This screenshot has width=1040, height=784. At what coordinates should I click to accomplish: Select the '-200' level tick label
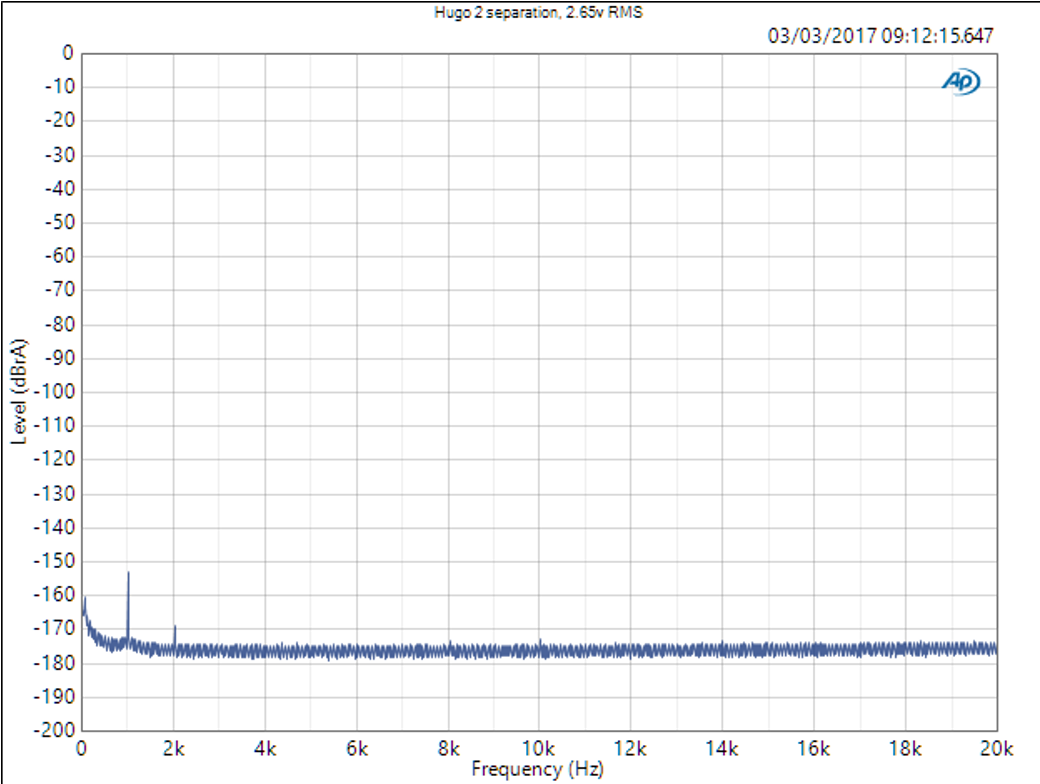click(x=54, y=730)
